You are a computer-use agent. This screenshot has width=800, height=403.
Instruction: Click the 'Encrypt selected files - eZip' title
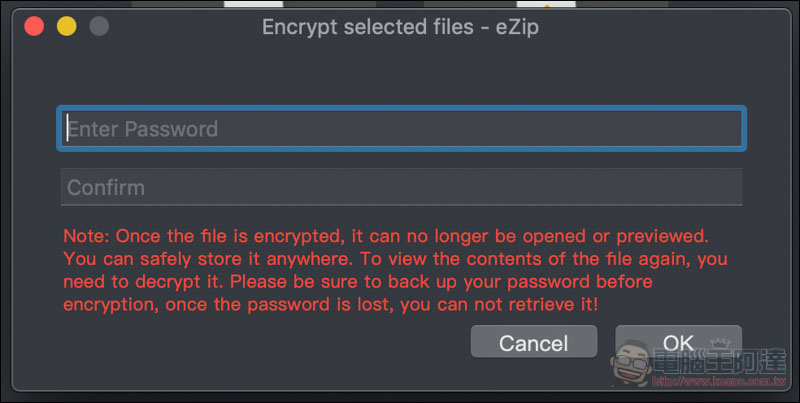point(401,27)
